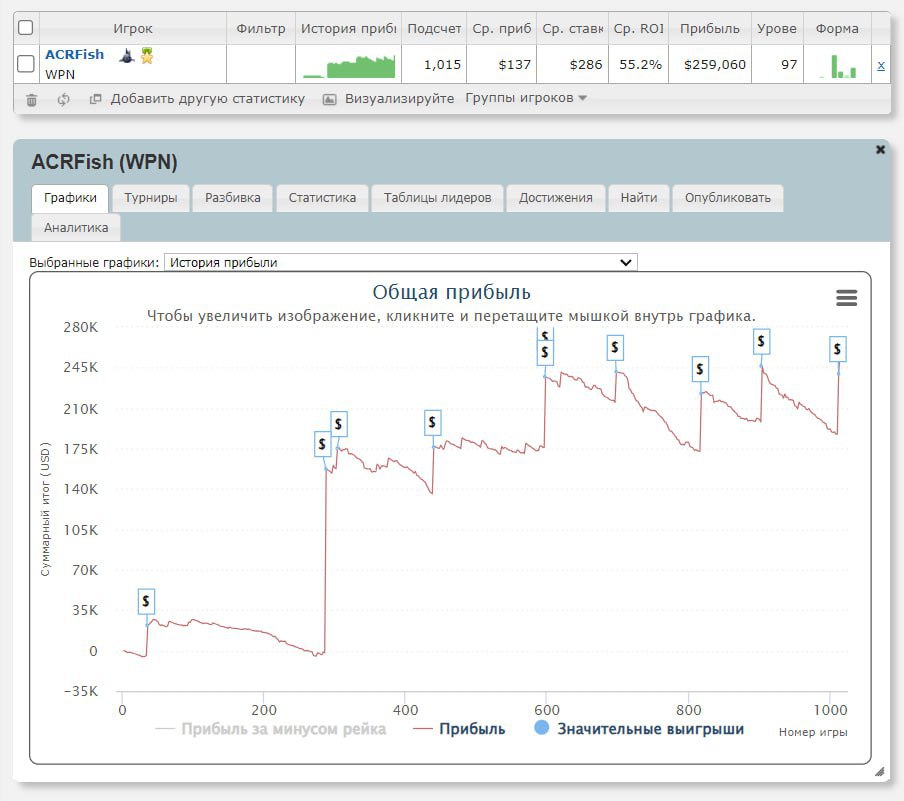Open the 'Выбранные графики' dropdown
This screenshot has width=904, height=801.
pyautogui.click(x=400, y=262)
